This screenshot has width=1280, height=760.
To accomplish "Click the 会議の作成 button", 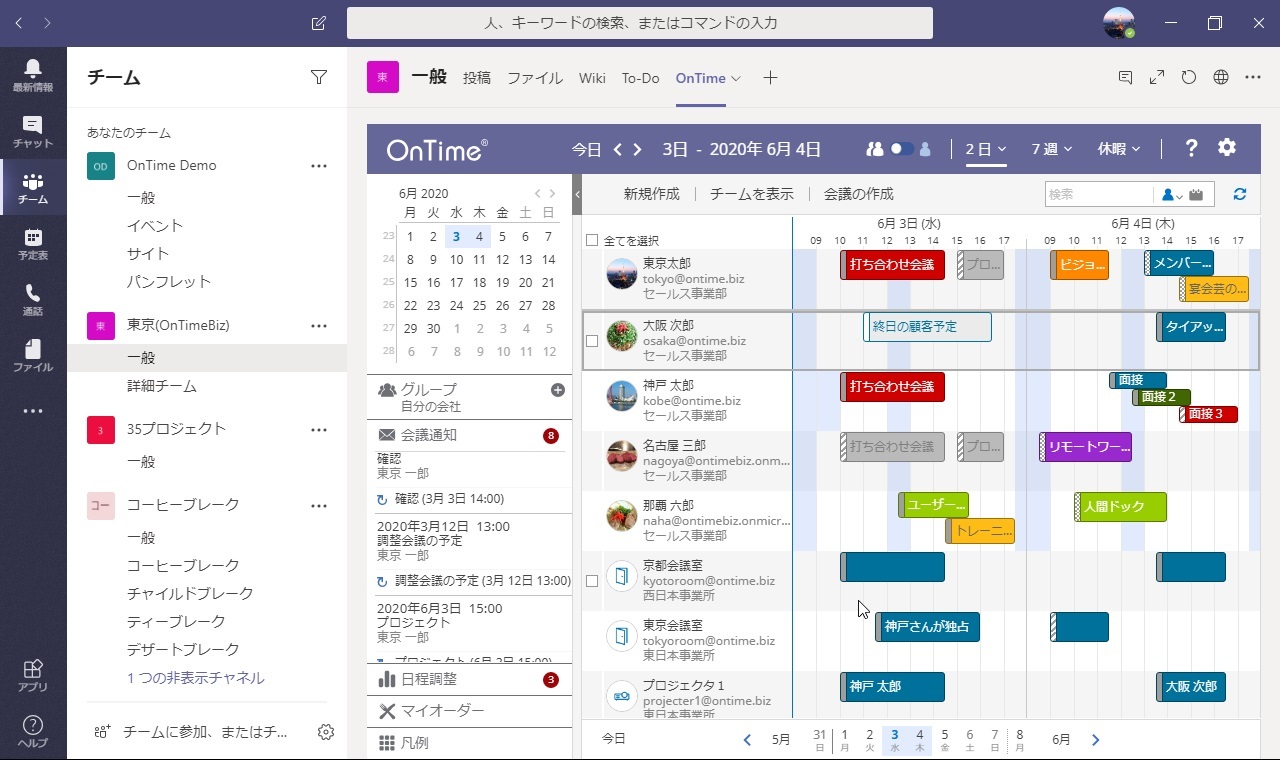I will pos(859,194).
